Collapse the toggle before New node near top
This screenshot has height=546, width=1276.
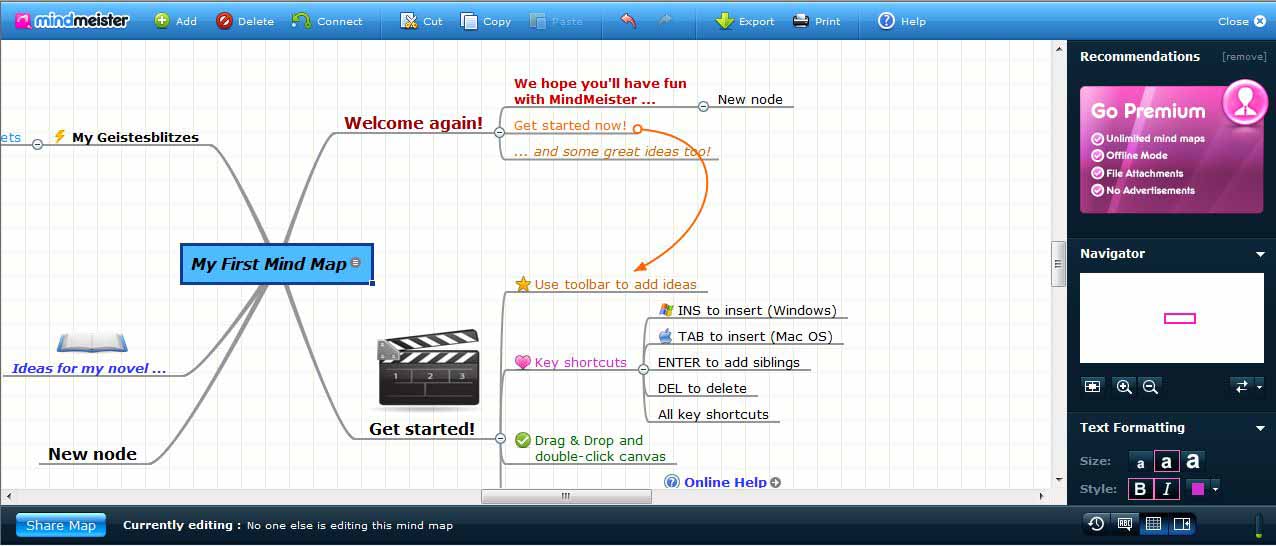(703, 105)
